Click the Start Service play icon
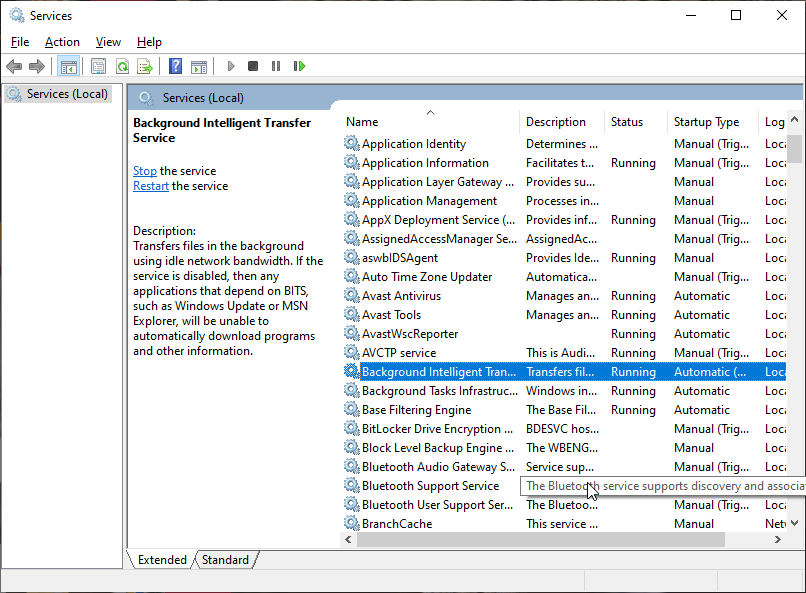This screenshot has height=593, width=806. [x=231, y=66]
